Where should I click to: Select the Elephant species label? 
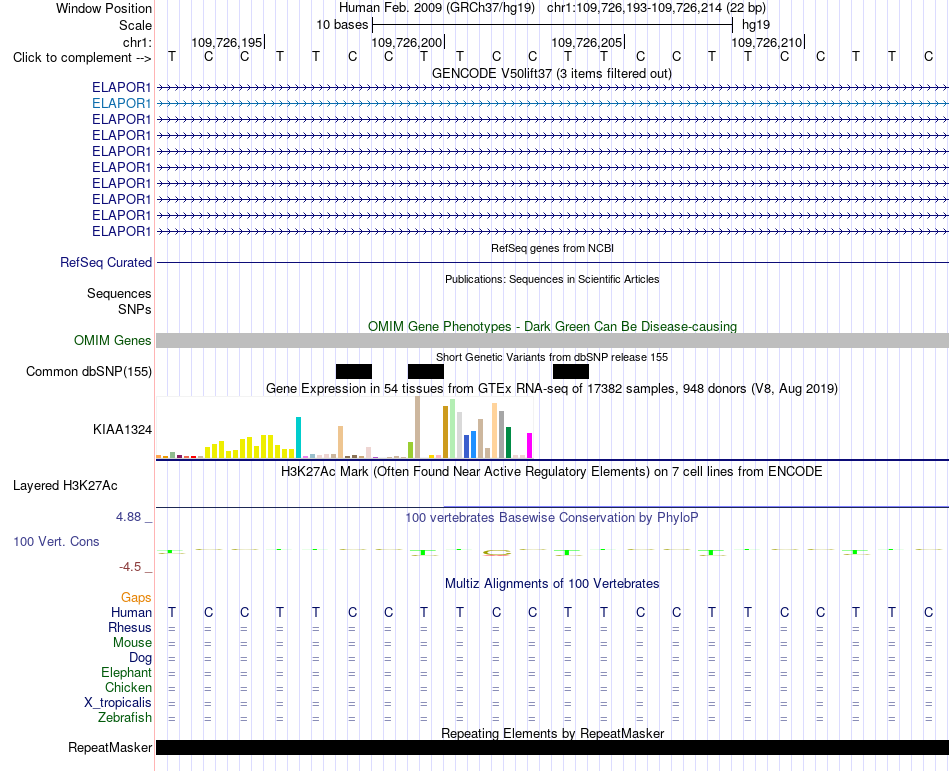tap(126, 673)
